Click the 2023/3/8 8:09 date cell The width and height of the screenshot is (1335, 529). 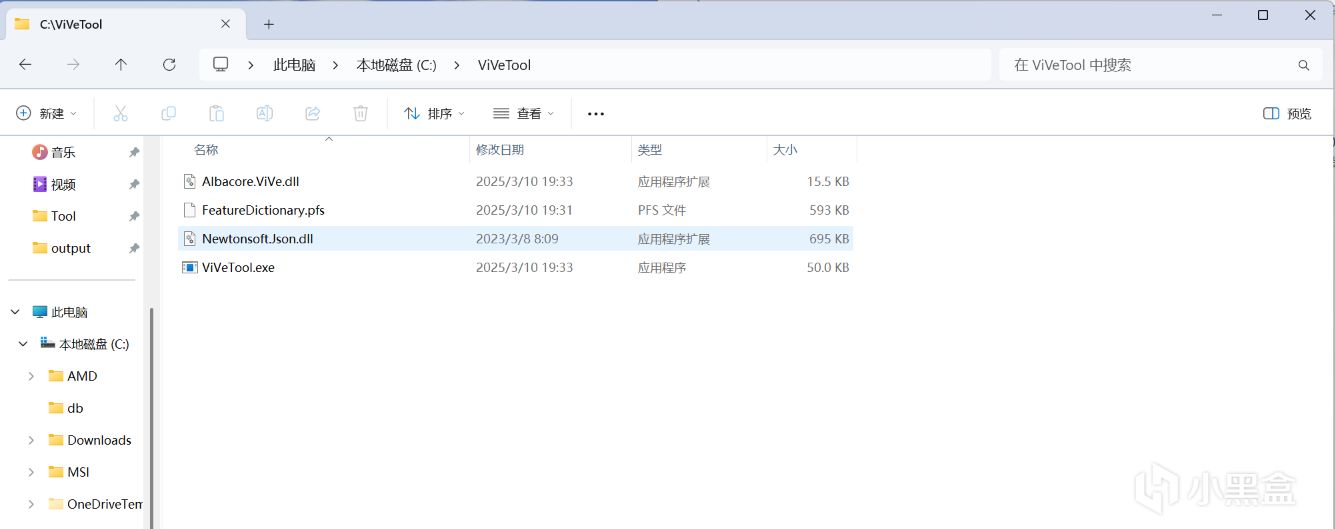517,239
